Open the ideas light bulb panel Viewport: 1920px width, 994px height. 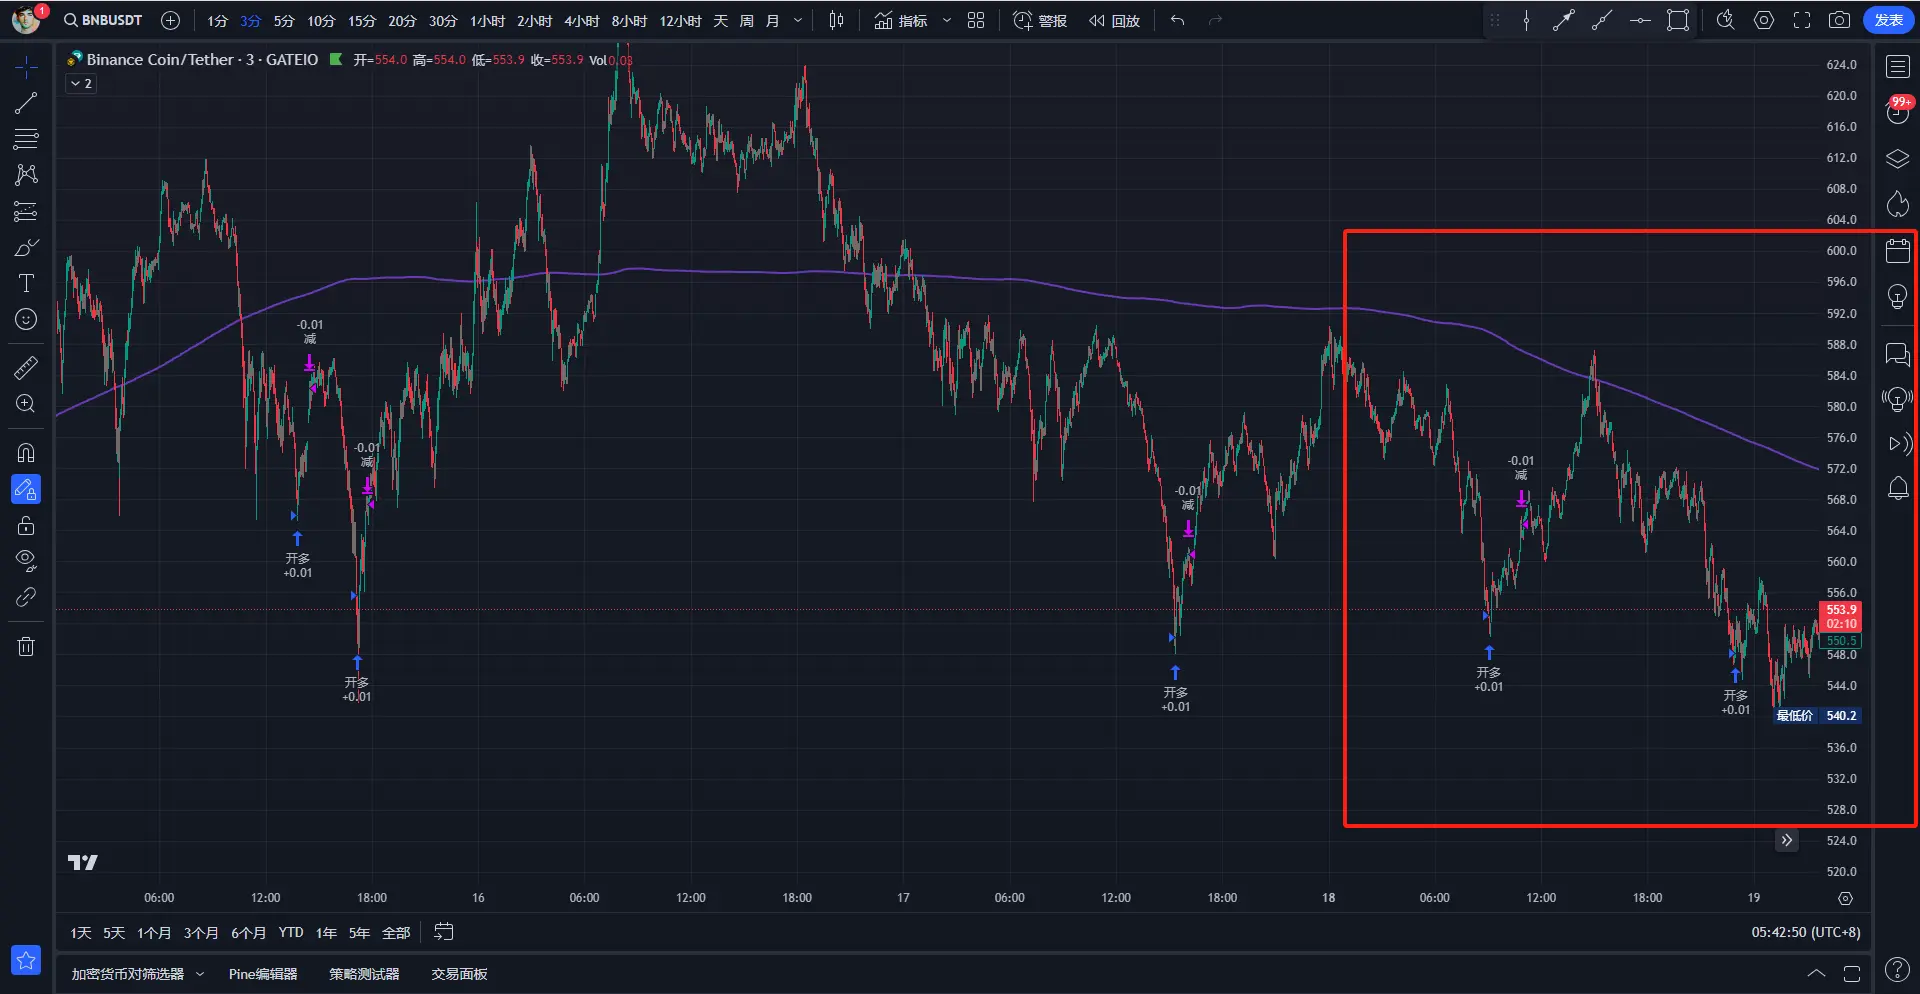1897,297
